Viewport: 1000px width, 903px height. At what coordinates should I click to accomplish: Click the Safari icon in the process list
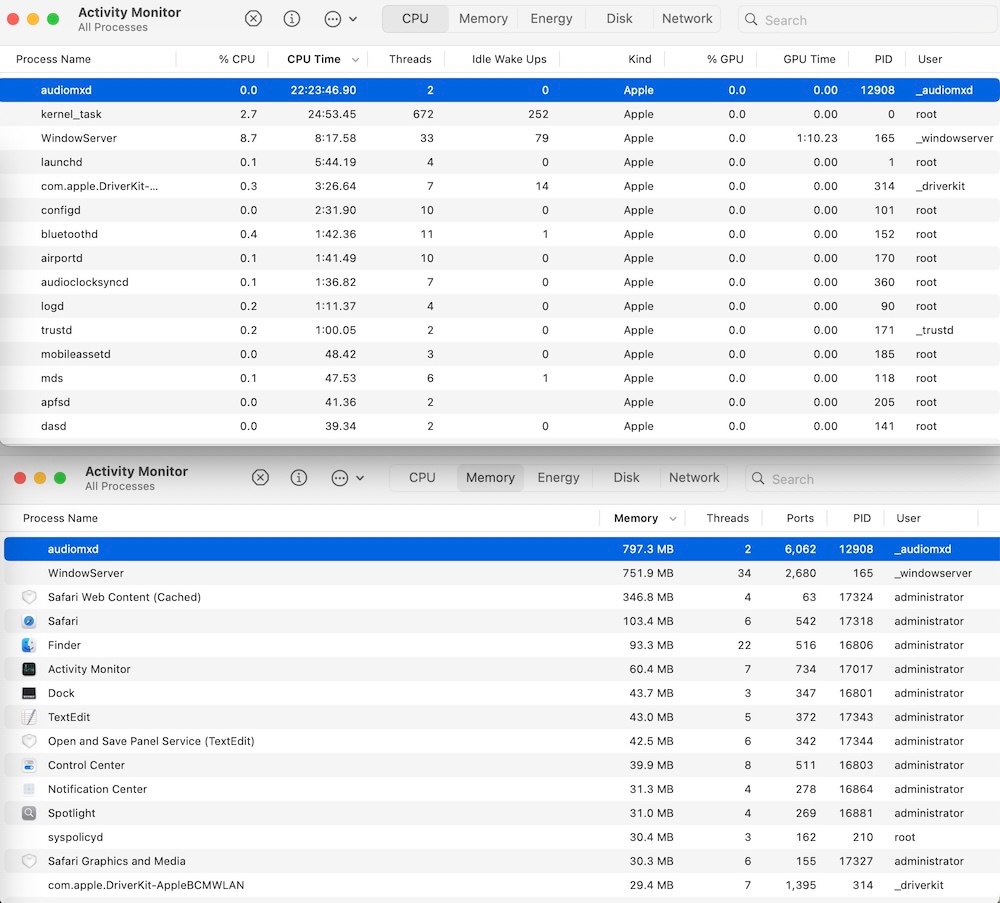coord(29,621)
